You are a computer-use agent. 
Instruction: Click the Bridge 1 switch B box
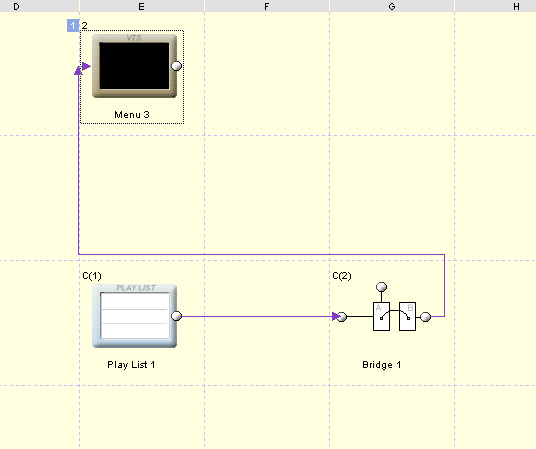[x=407, y=316]
